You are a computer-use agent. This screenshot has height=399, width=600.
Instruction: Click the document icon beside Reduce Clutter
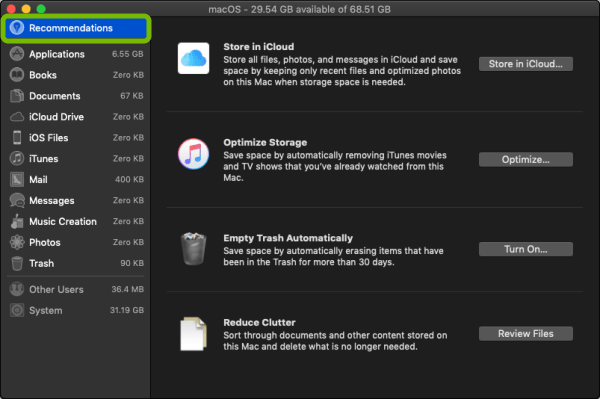click(193, 334)
